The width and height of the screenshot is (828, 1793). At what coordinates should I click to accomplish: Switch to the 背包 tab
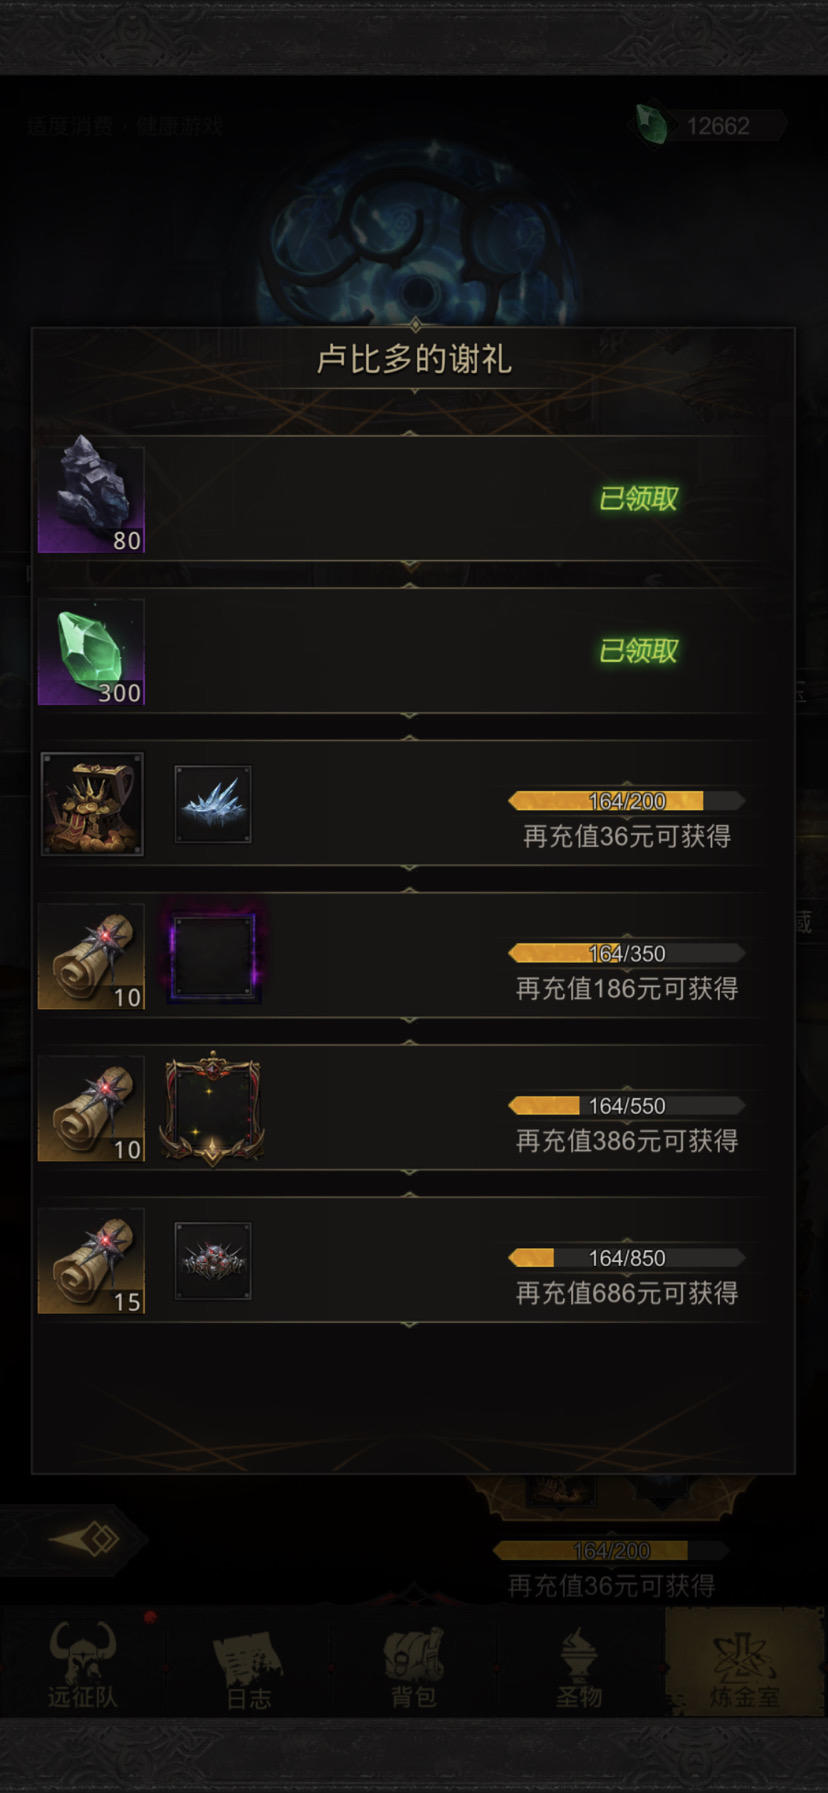click(414, 1664)
